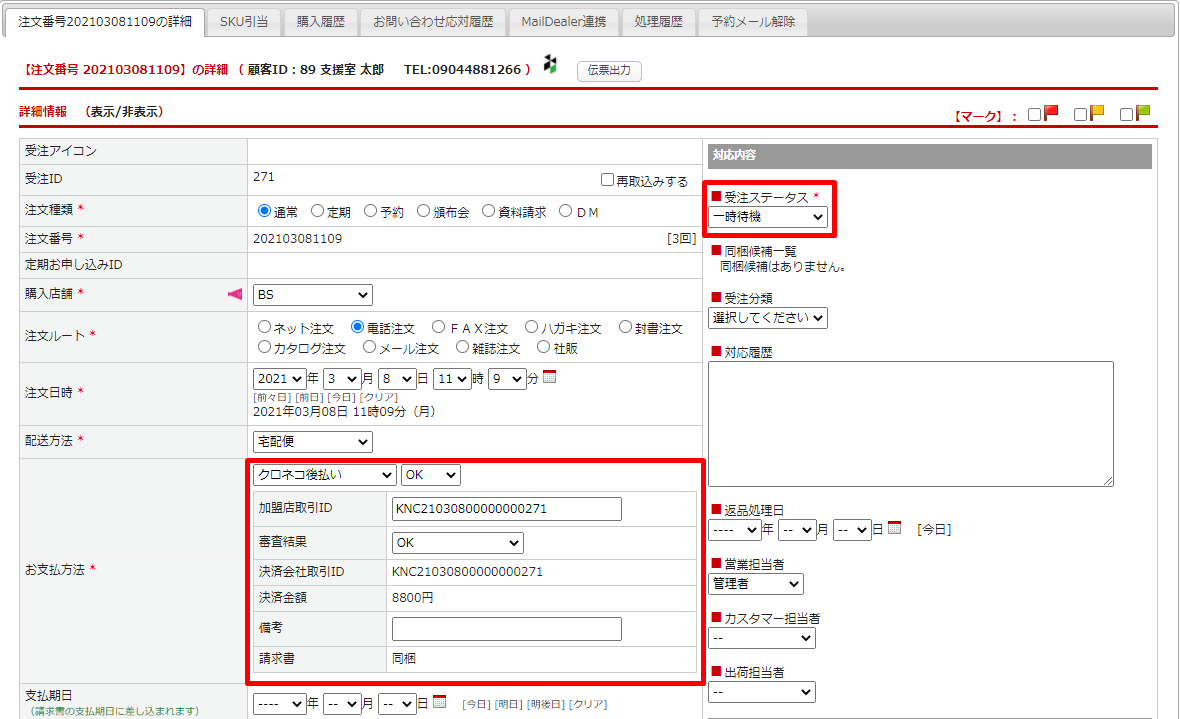Open the 配送方法 宅配便 dropdown
Viewport: 1180px width, 719px height.
click(312, 441)
